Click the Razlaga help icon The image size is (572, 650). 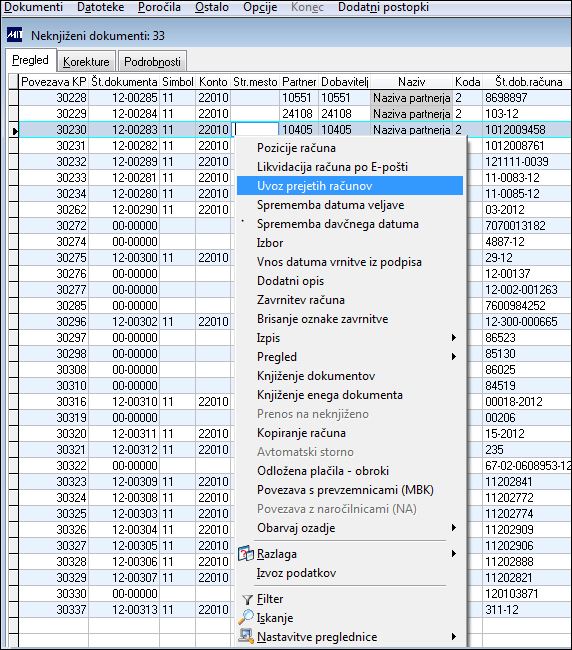point(245,553)
